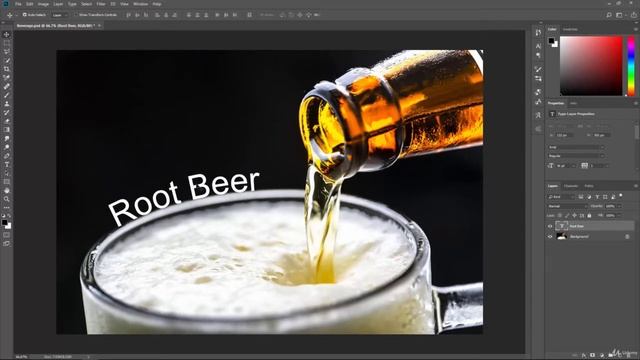Open the Fill slider dropdown arrow
The image size is (640, 360).
(619, 216)
